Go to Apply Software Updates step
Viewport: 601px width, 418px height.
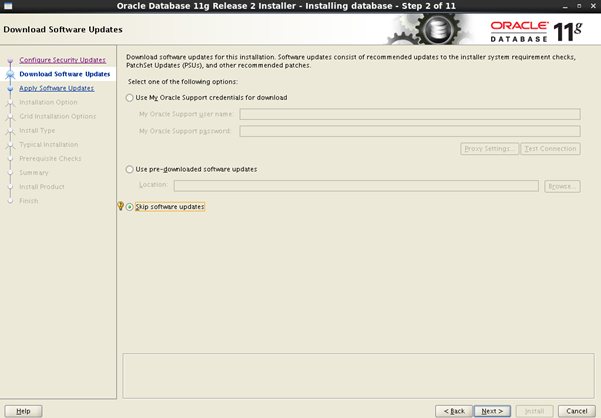[57, 88]
